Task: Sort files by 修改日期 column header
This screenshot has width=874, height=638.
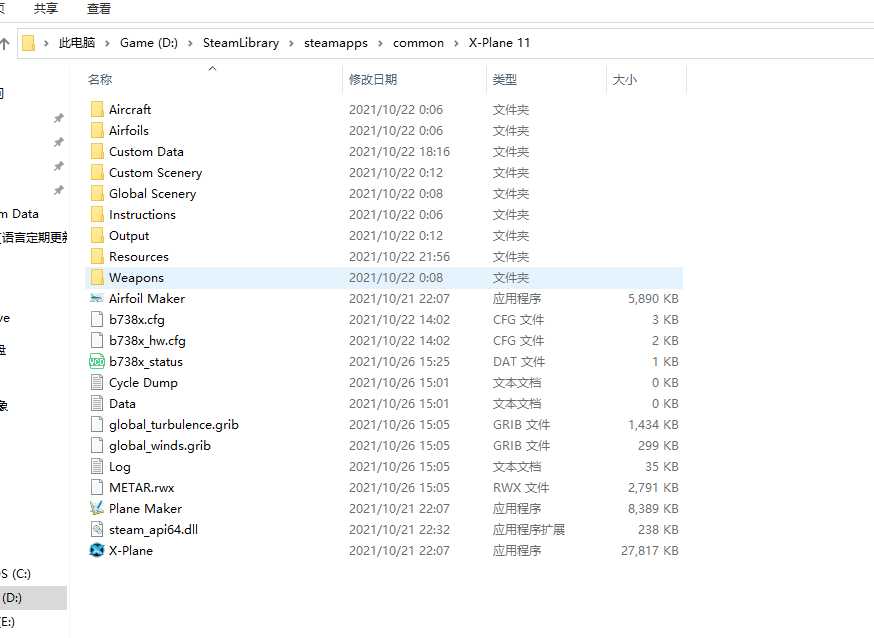Action: (x=373, y=79)
